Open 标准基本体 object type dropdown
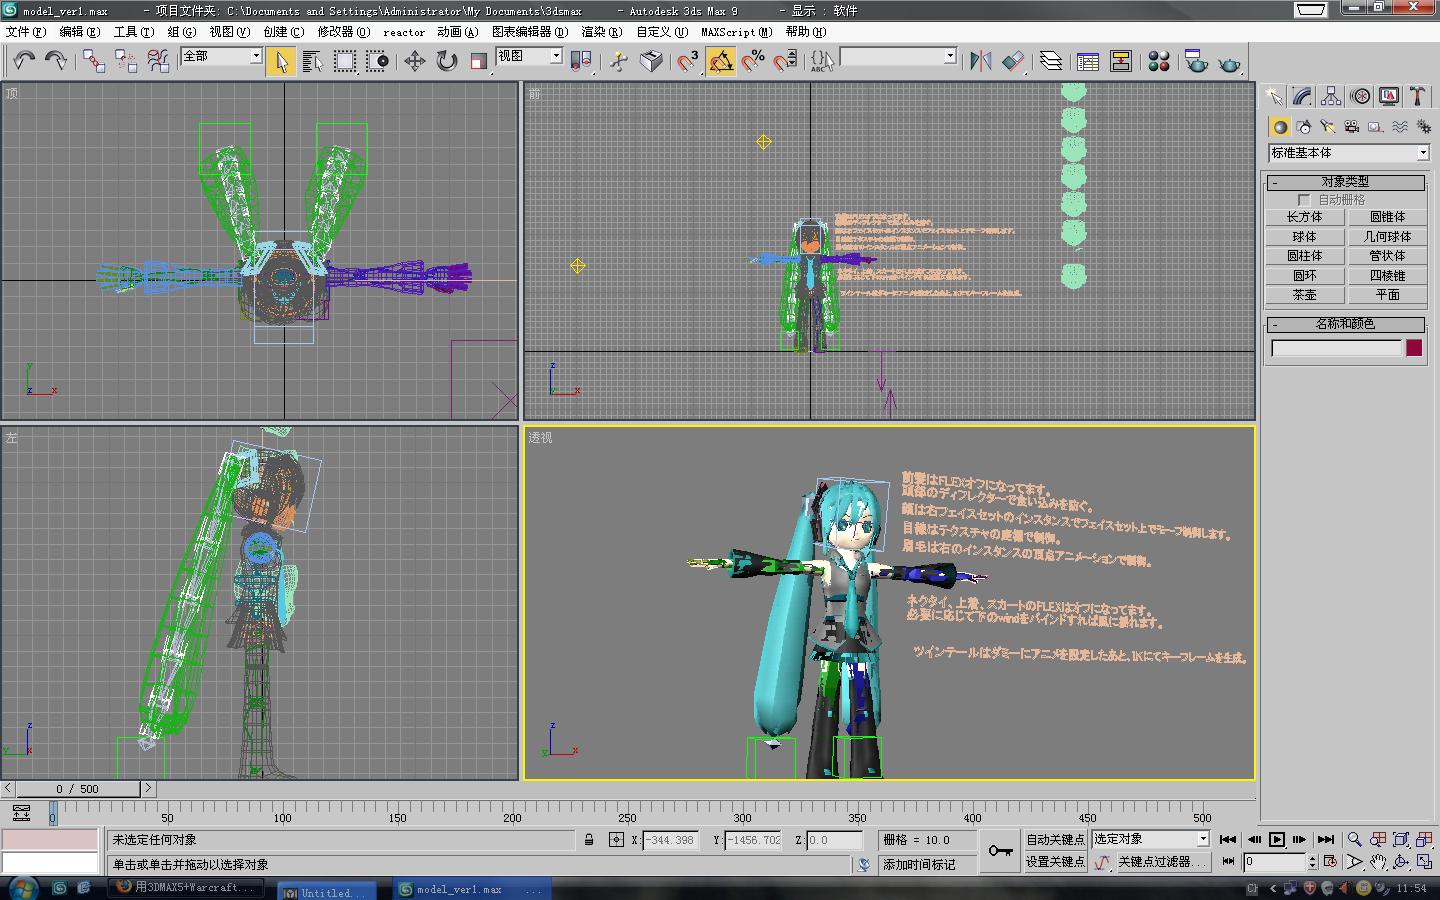 pyautogui.click(x=1349, y=153)
